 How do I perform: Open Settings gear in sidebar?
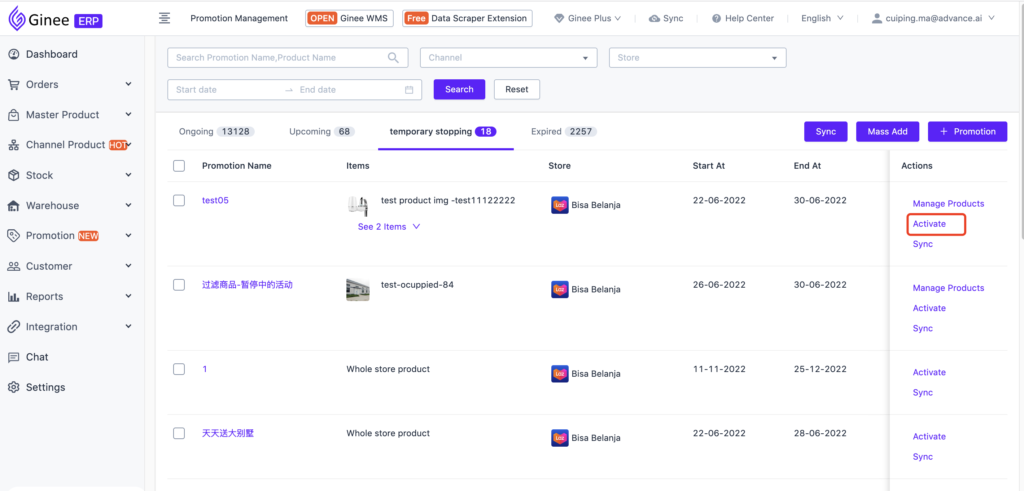(x=37, y=387)
